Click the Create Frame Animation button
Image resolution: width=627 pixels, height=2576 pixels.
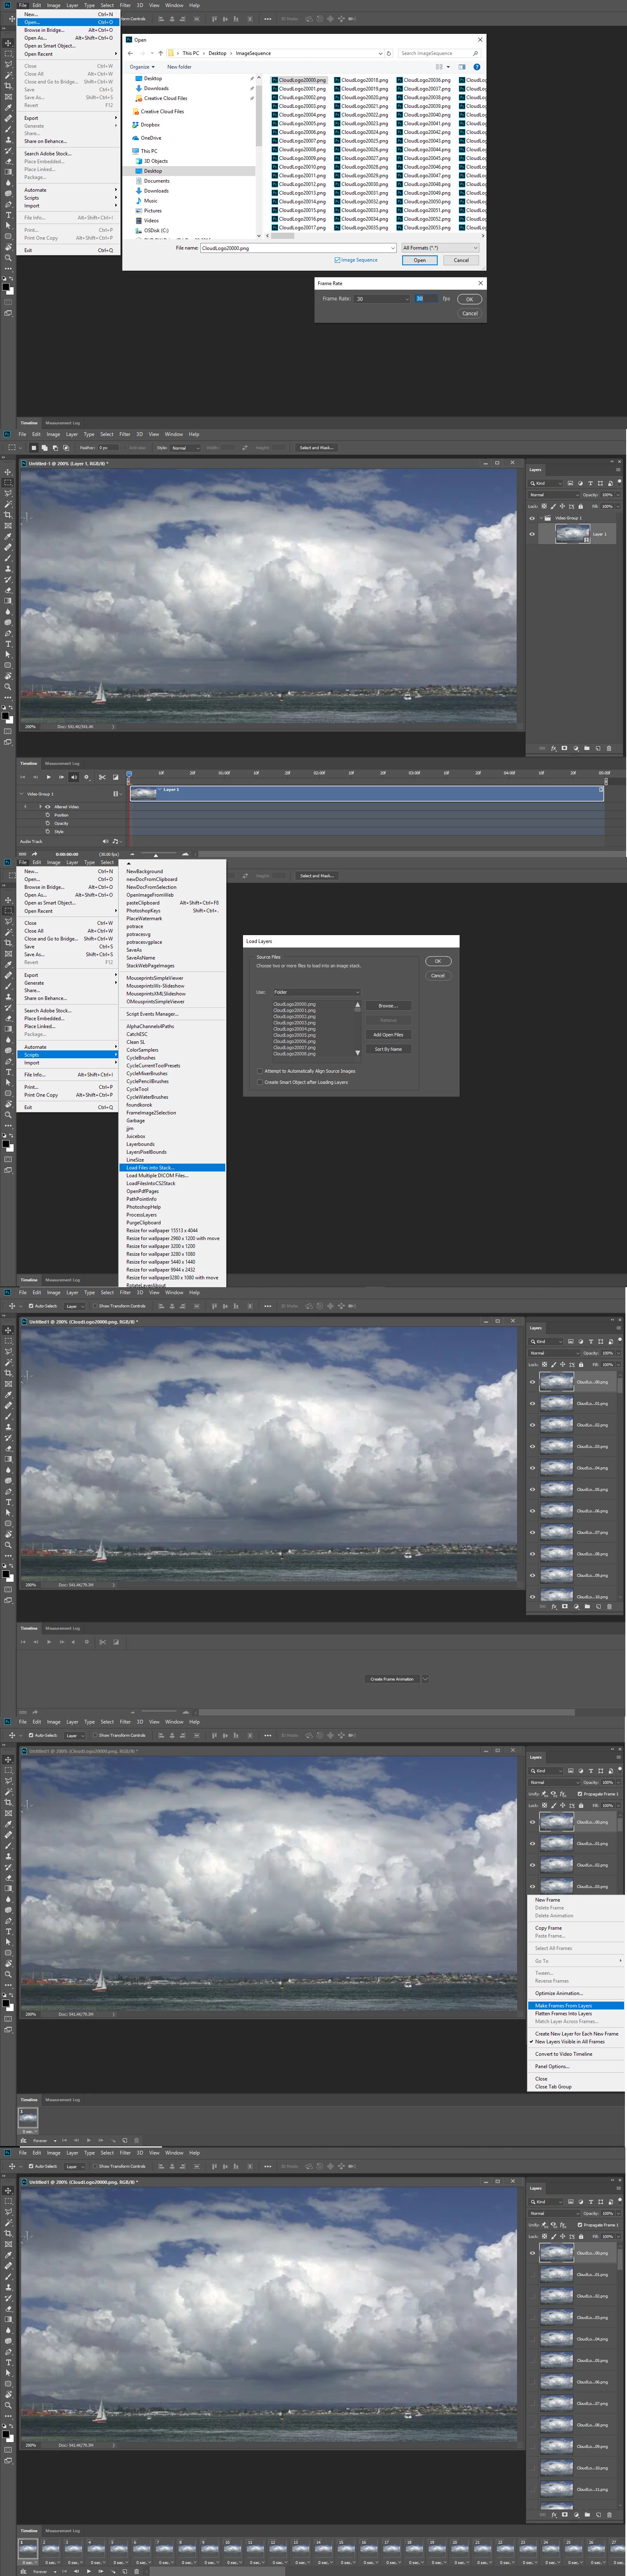[391, 1679]
